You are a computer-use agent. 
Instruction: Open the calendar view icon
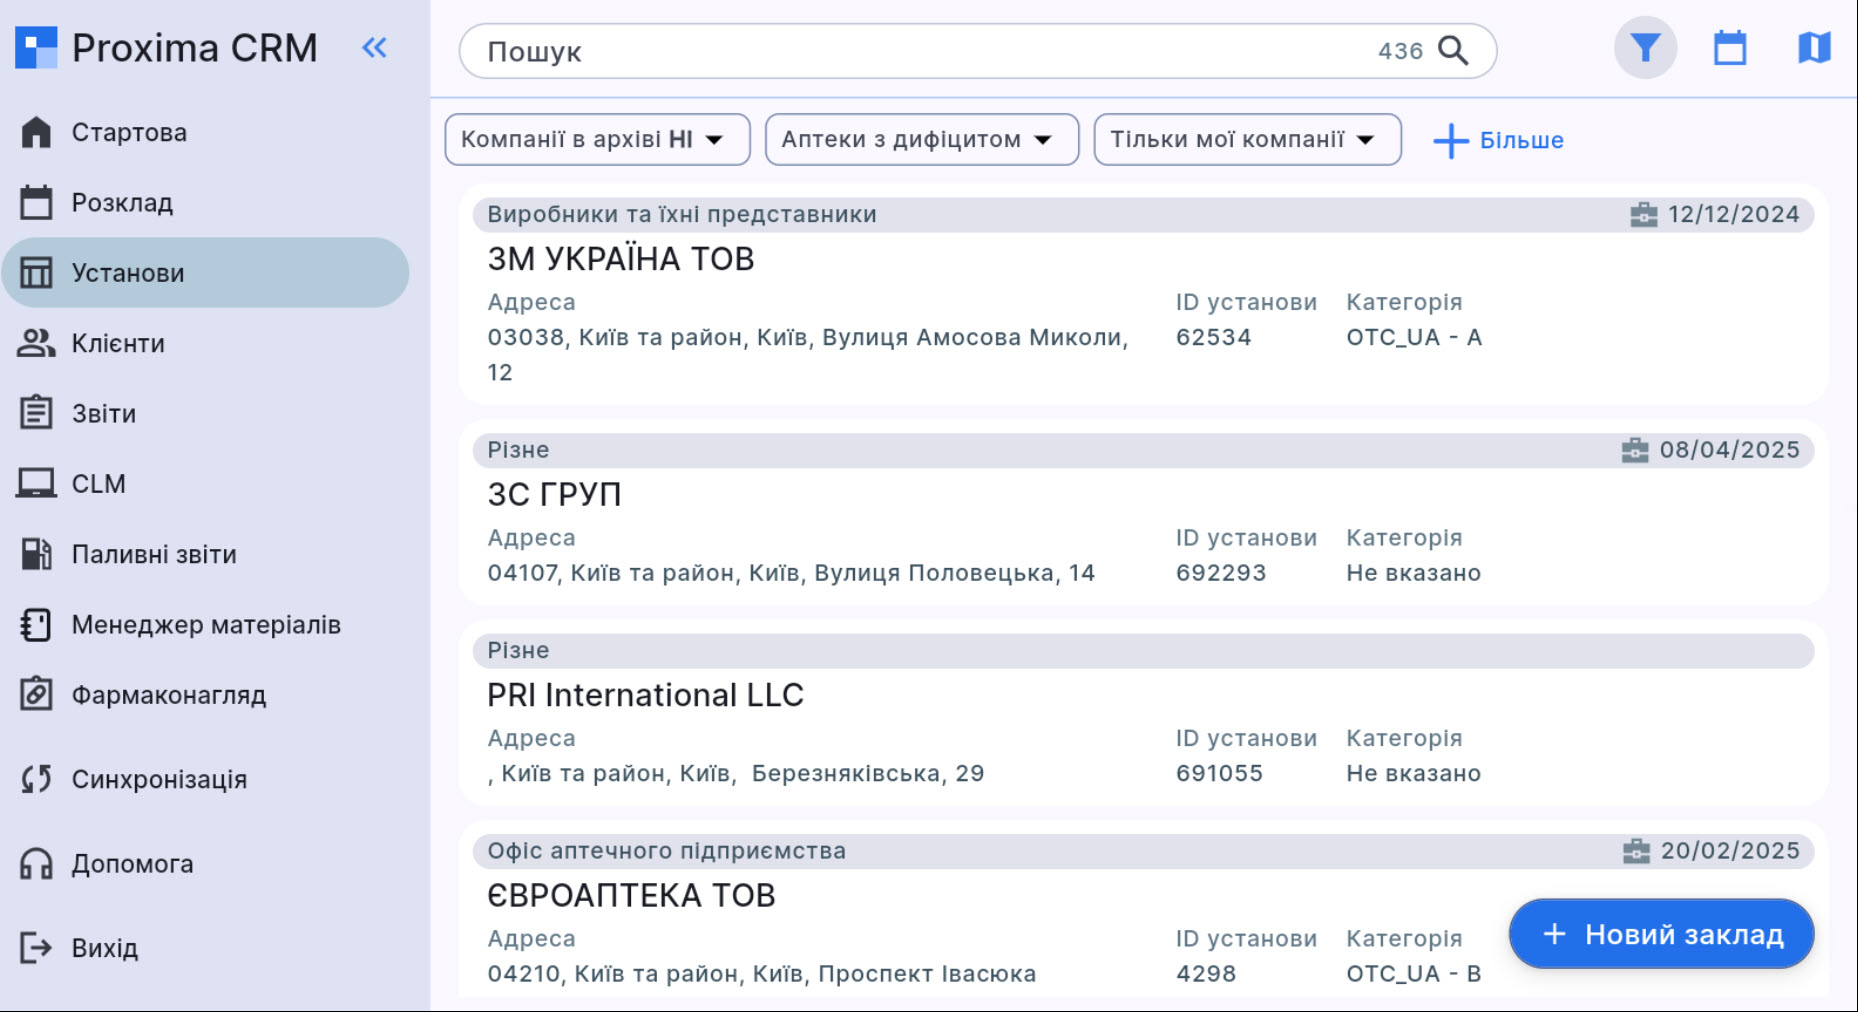click(x=1730, y=48)
